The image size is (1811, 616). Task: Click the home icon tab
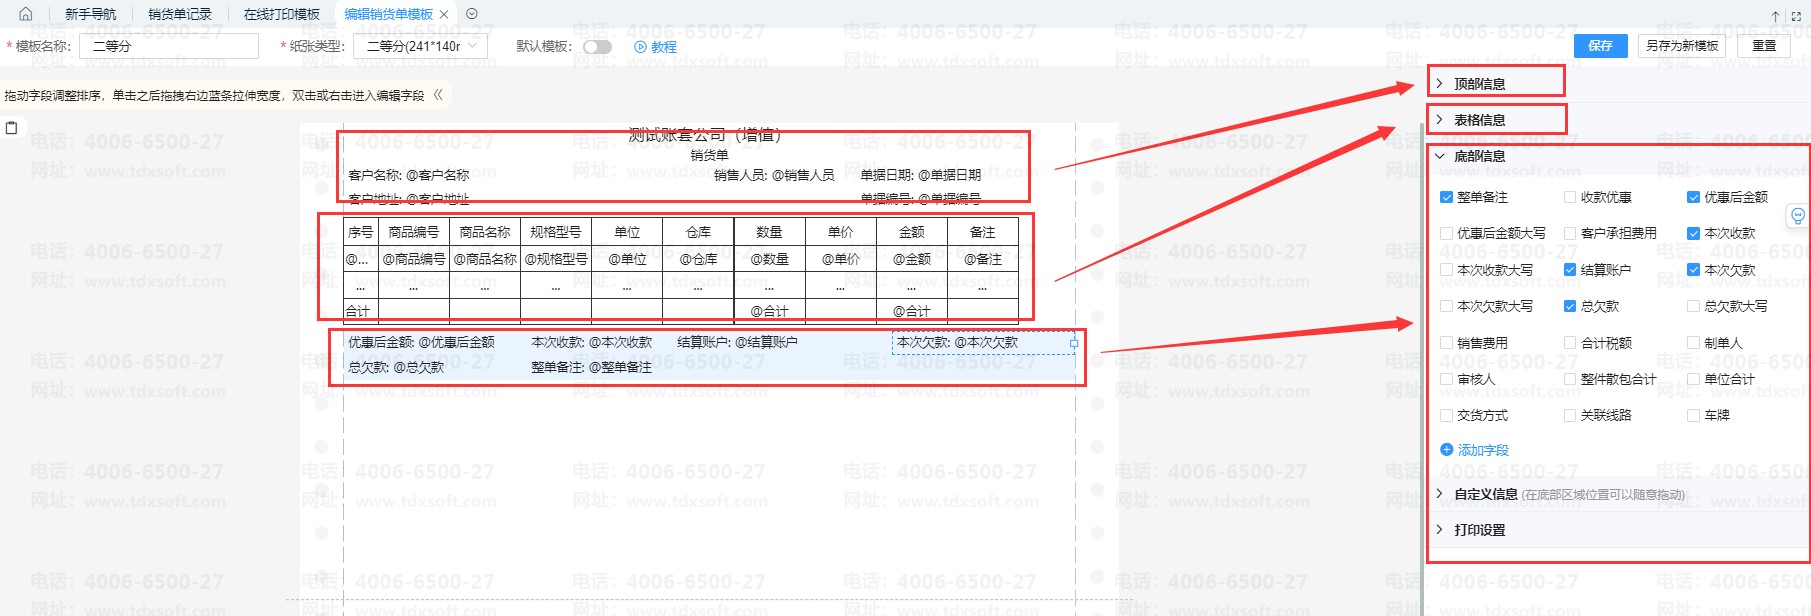click(x=26, y=14)
